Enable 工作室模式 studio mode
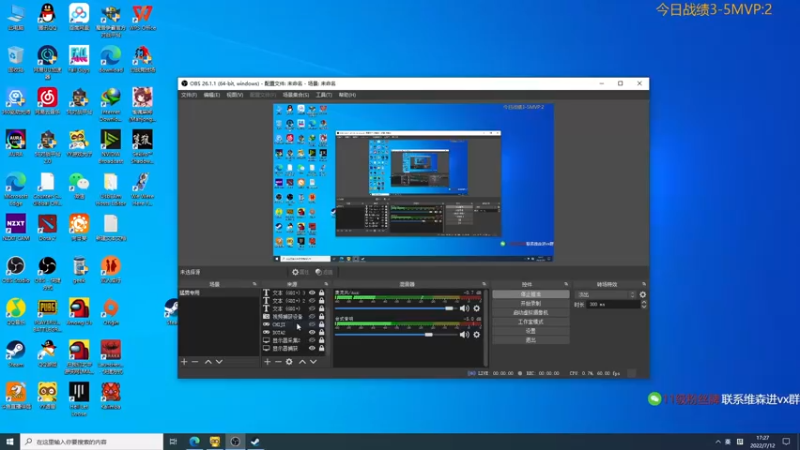Image resolution: width=800 pixels, height=450 pixels. click(531, 322)
